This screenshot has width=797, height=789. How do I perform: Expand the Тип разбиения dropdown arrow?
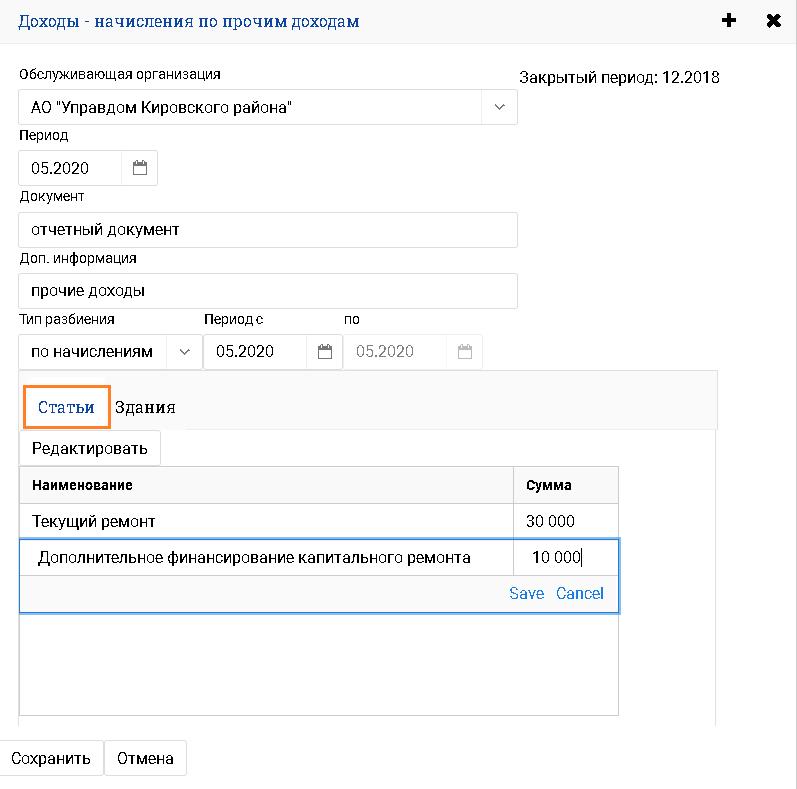click(184, 351)
